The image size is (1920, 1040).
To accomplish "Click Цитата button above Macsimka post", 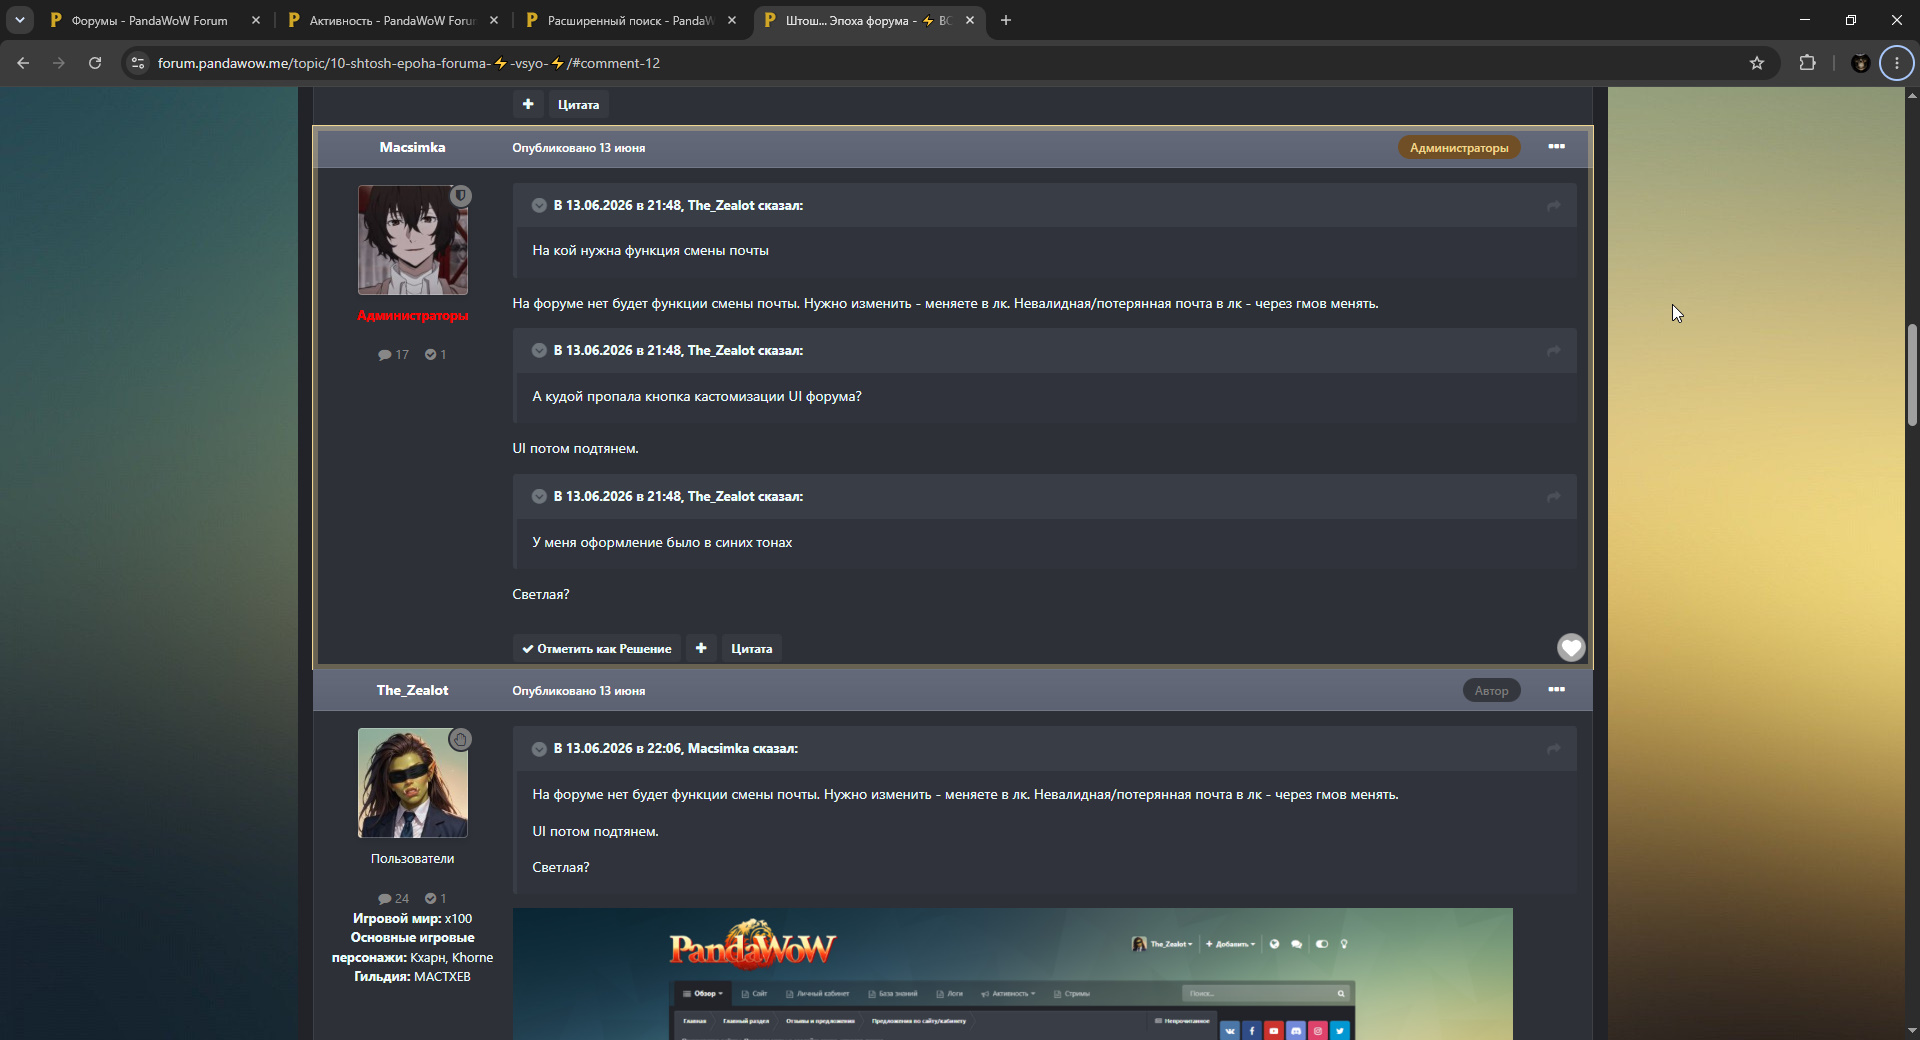I will click(x=578, y=104).
